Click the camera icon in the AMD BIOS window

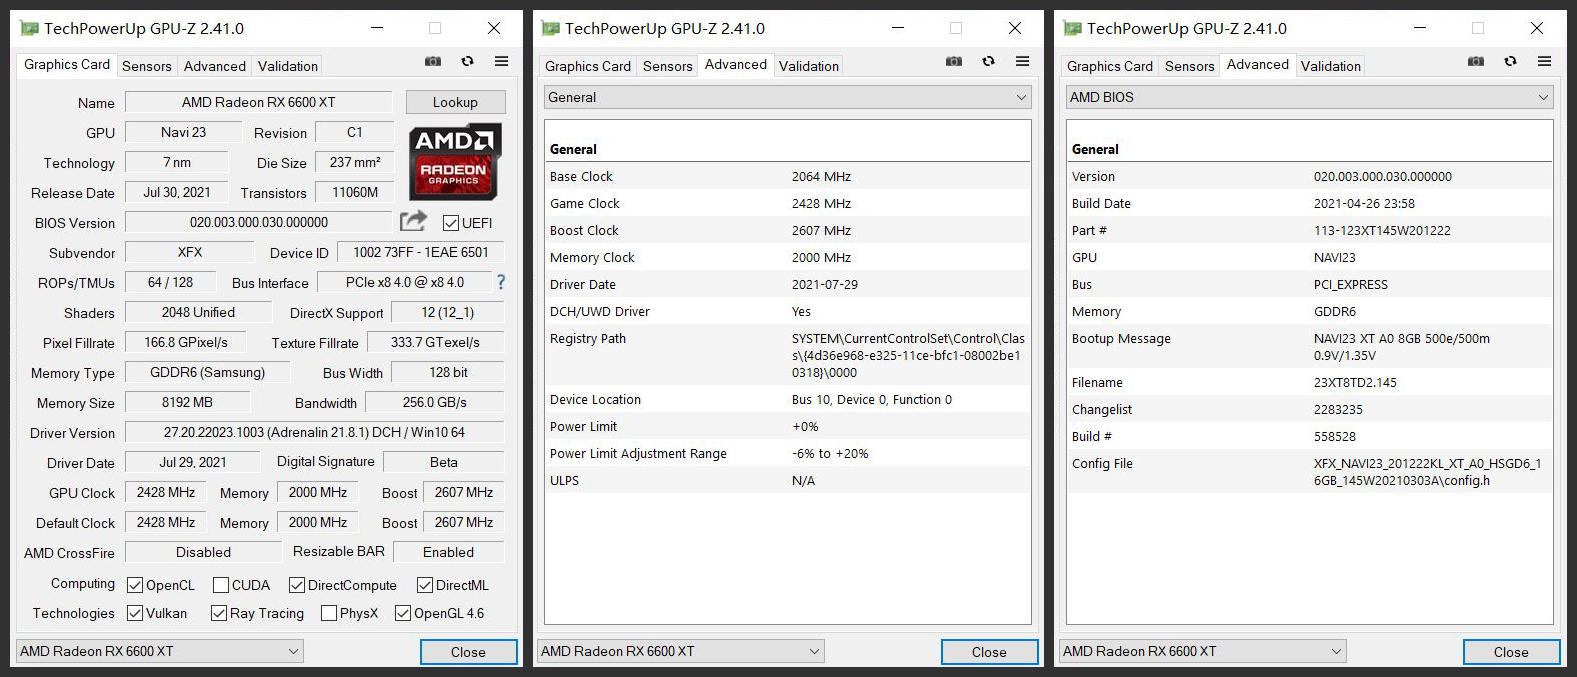[x=1475, y=62]
